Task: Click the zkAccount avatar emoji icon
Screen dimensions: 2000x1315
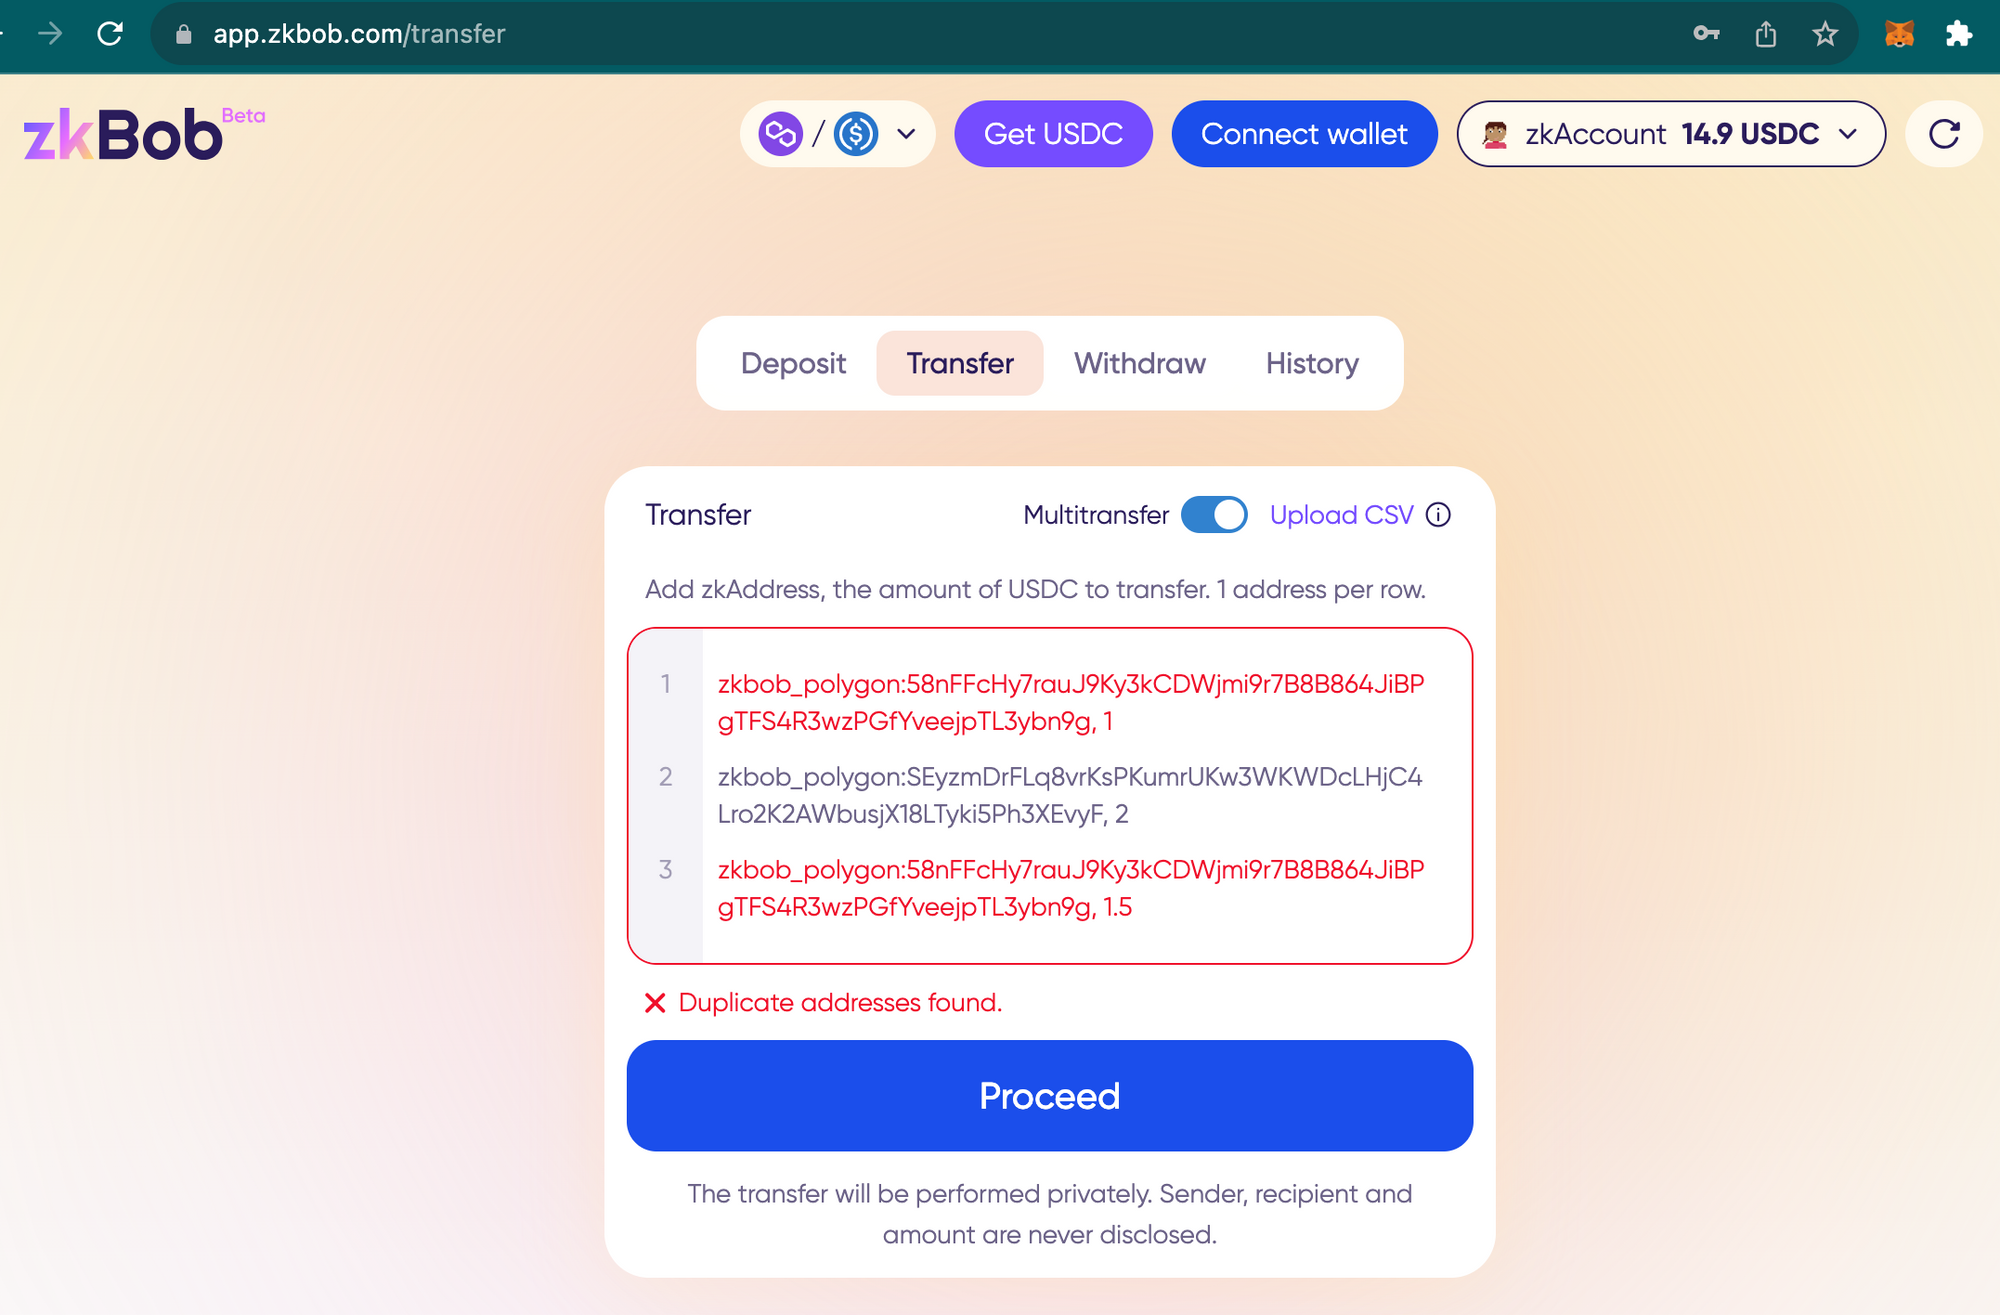Action: coord(1495,132)
